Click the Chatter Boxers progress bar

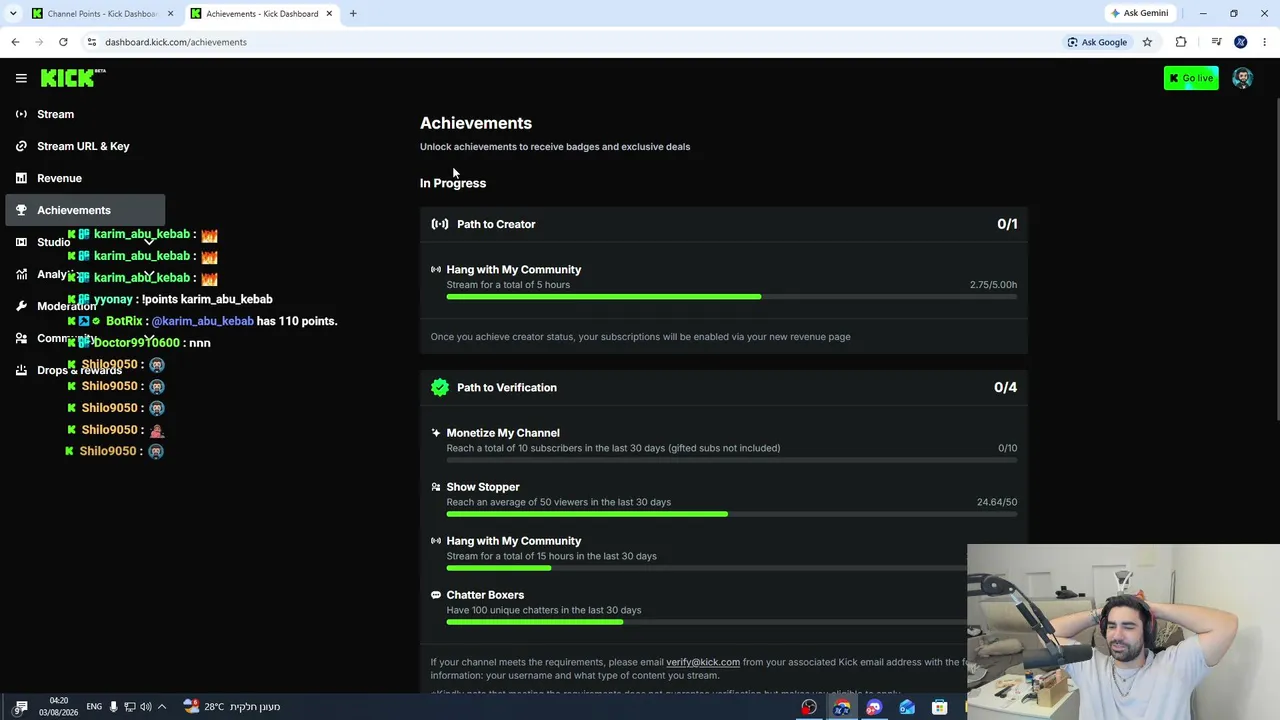(706, 622)
